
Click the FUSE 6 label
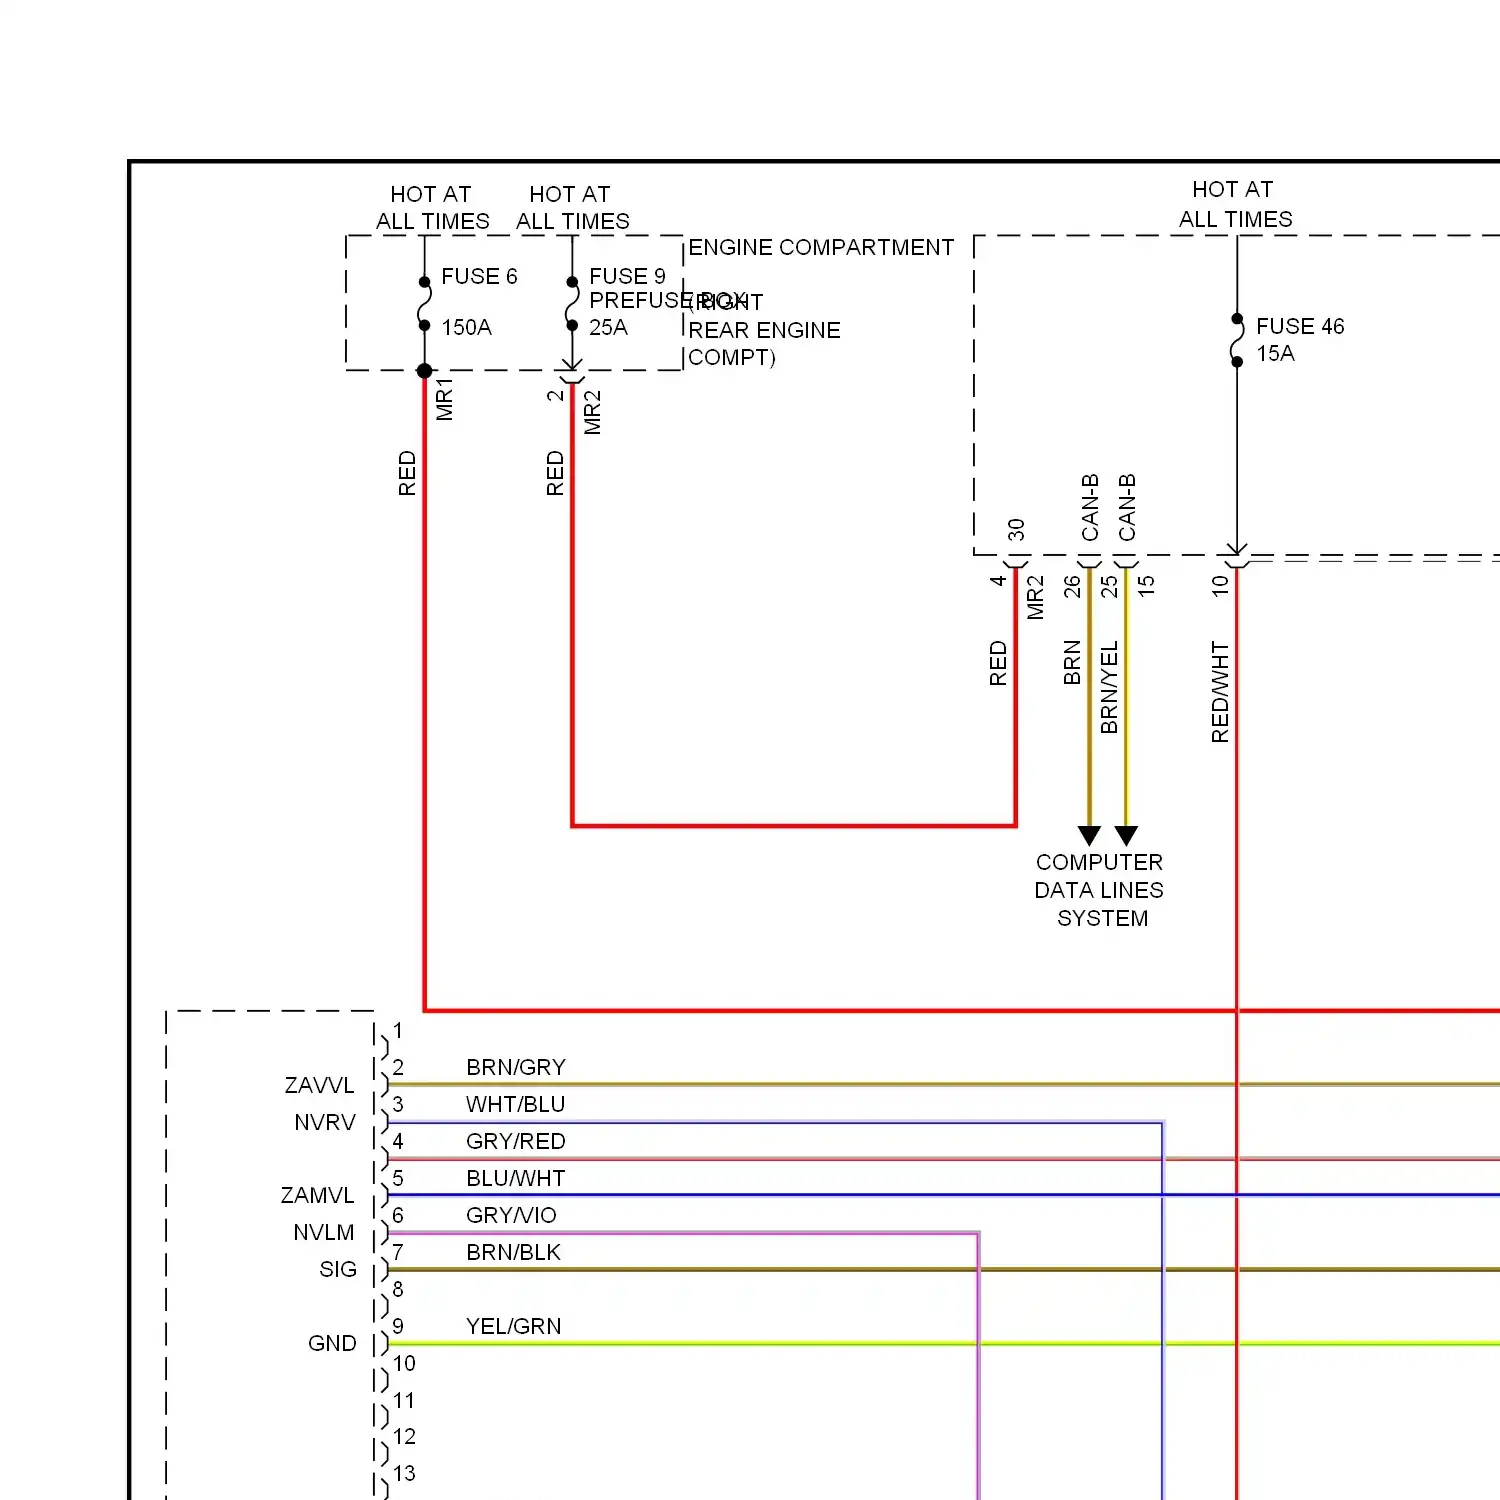[x=479, y=276]
